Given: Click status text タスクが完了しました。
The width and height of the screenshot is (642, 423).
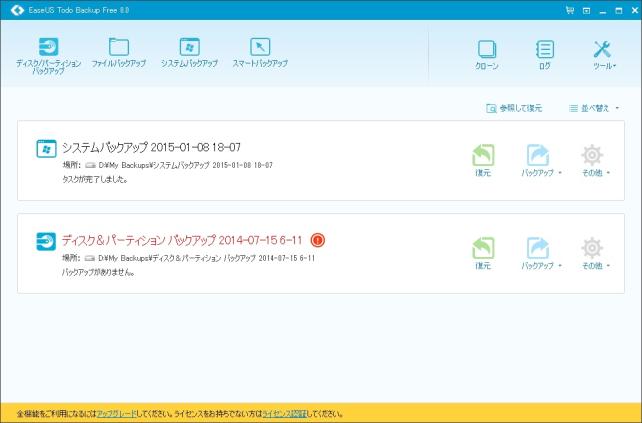Looking at the screenshot, I should click(95, 179).
